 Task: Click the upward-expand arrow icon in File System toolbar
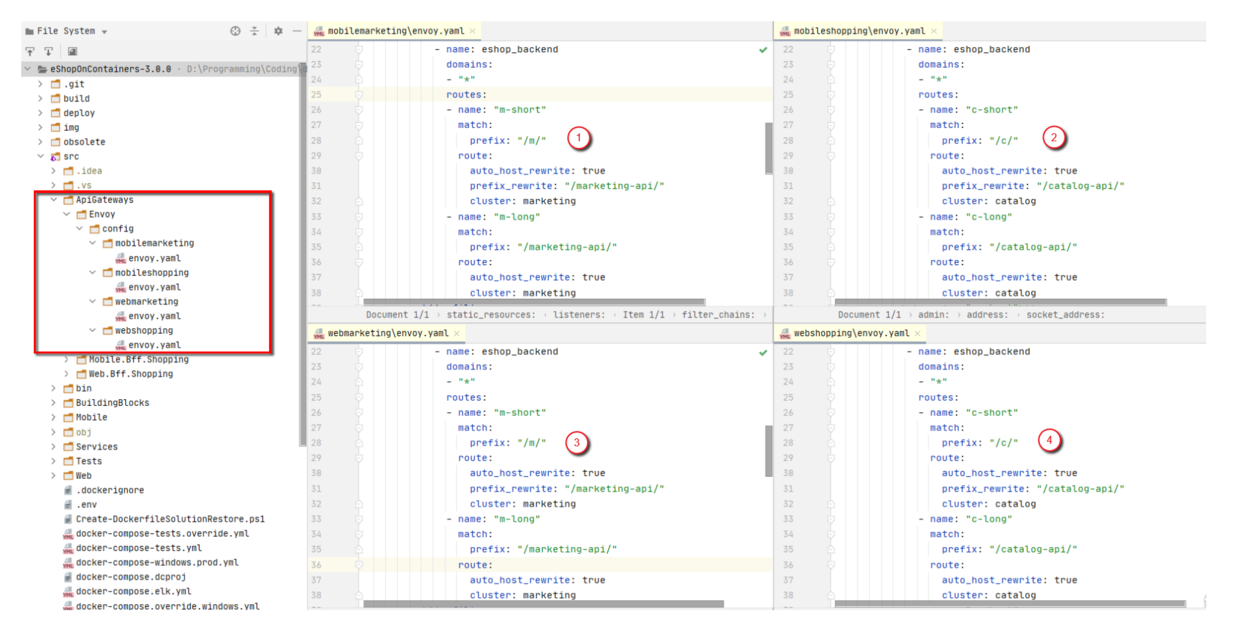coord(30,49)
